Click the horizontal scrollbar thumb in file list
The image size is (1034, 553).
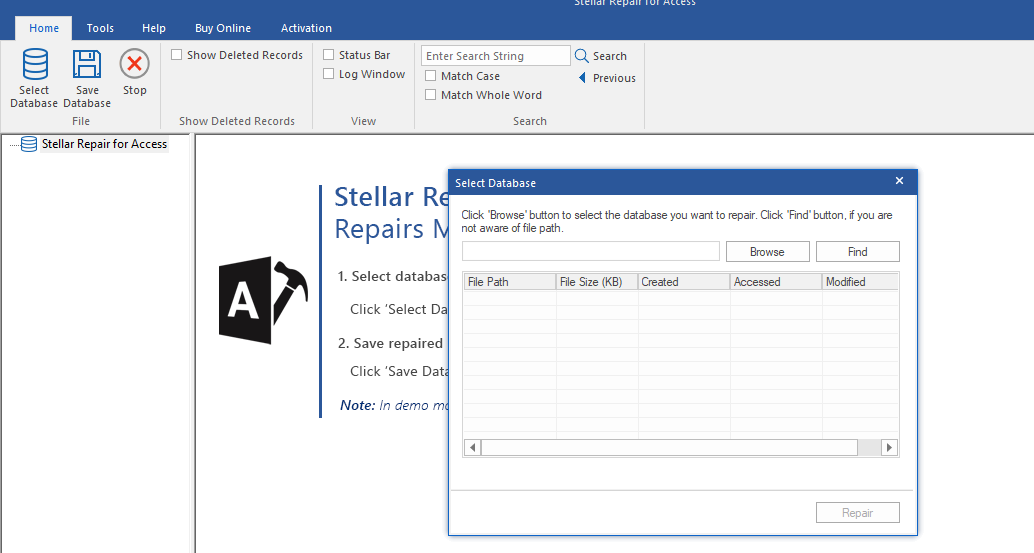click(x=669, y=448)
